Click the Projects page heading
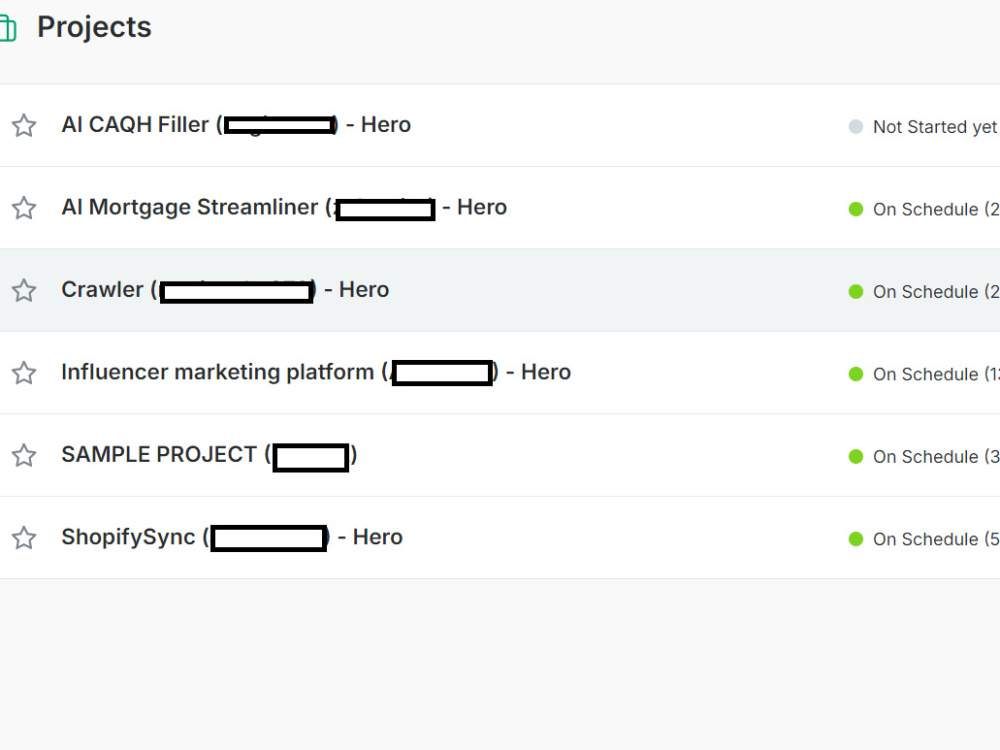 tap(94, 27)
